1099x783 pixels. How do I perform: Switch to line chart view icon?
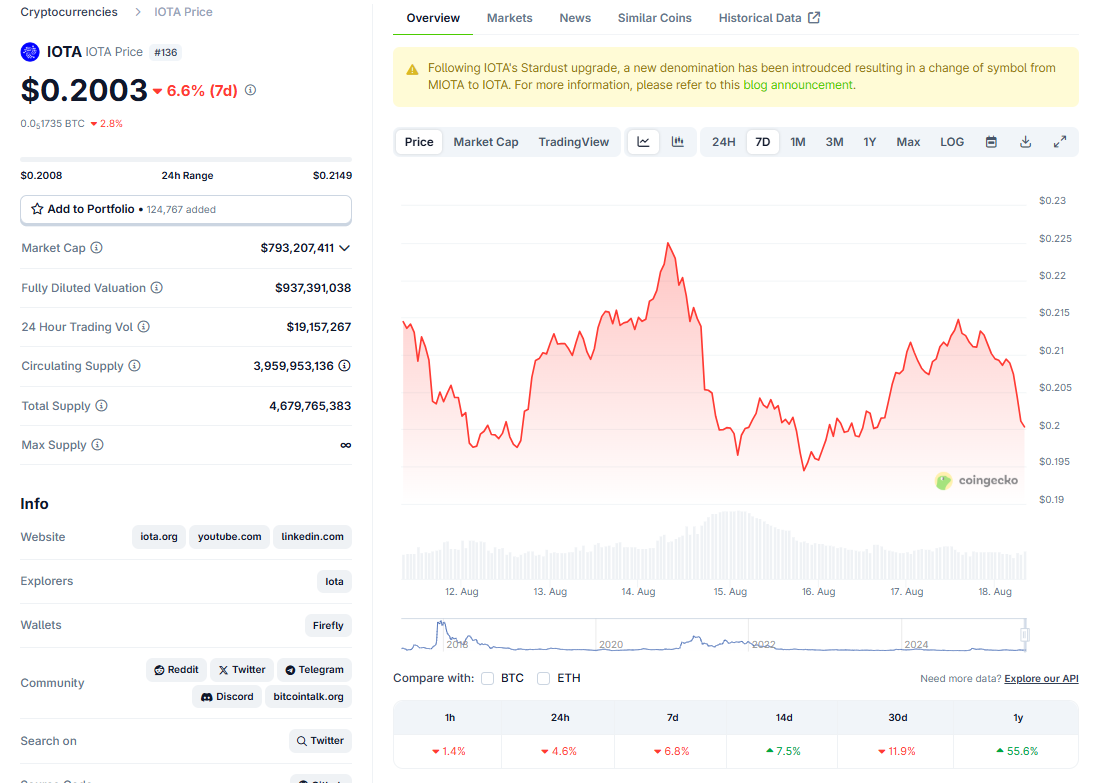coord(643,142)
